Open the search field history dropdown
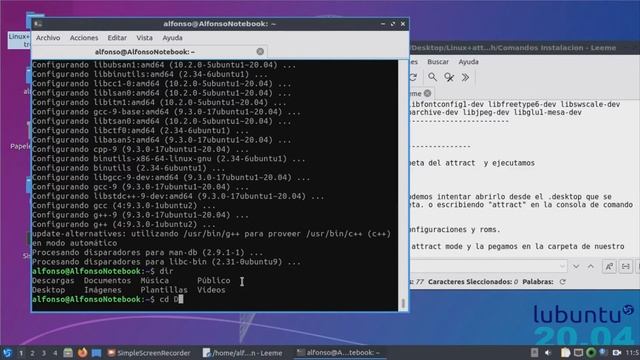 click(x=562, y=267)
